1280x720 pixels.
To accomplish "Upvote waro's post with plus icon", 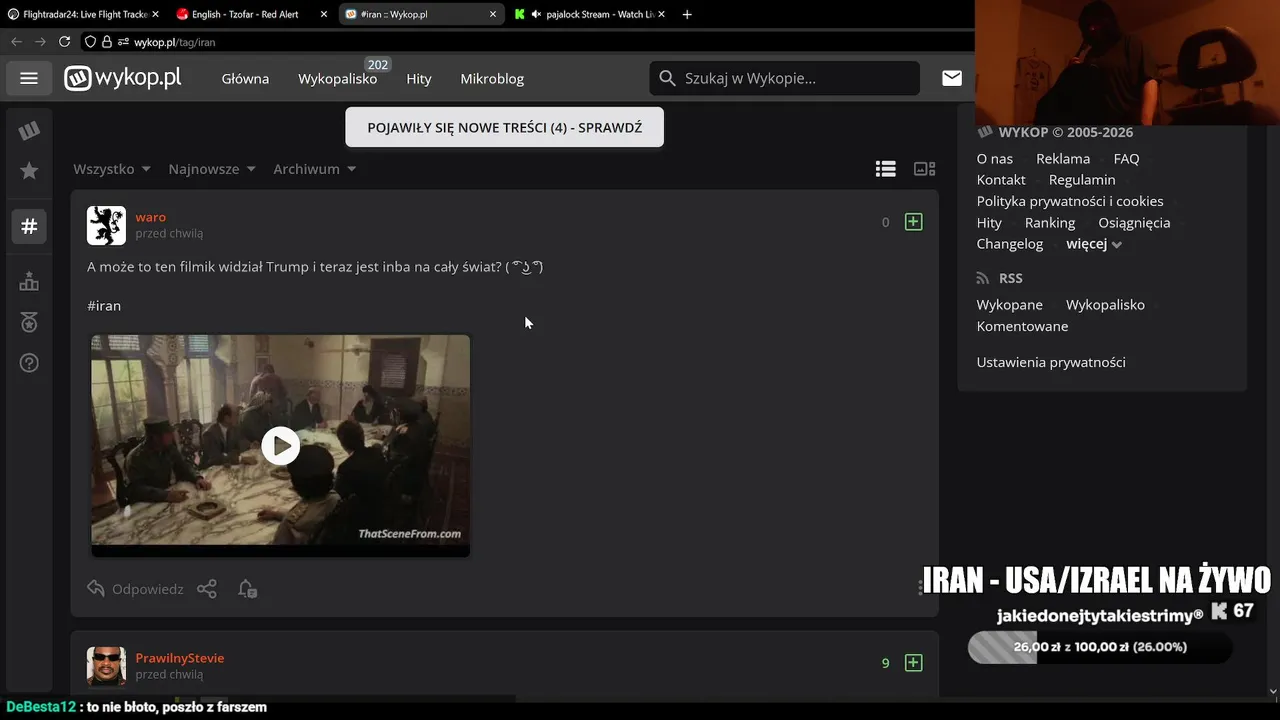I will tap(913, 222).
